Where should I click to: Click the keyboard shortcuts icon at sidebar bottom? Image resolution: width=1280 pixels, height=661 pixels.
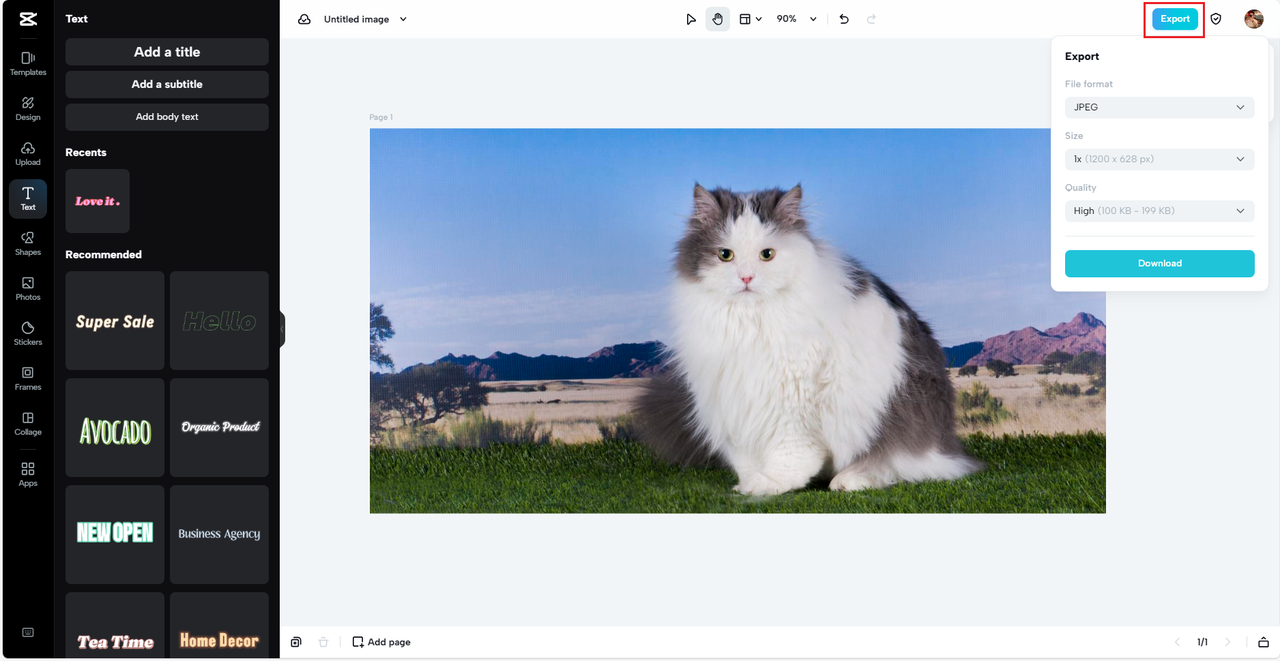(28, 632)
